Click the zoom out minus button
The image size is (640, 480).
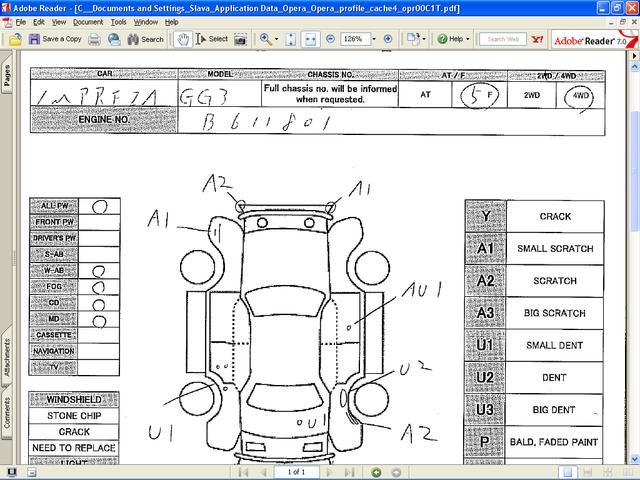[x=331, y=39]
